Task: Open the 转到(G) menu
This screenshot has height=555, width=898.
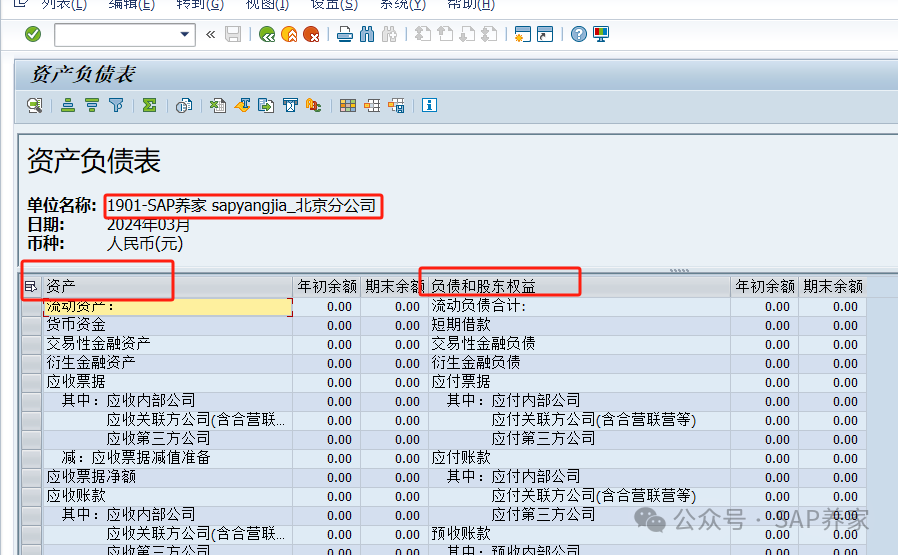Action: tap(200, 5)
